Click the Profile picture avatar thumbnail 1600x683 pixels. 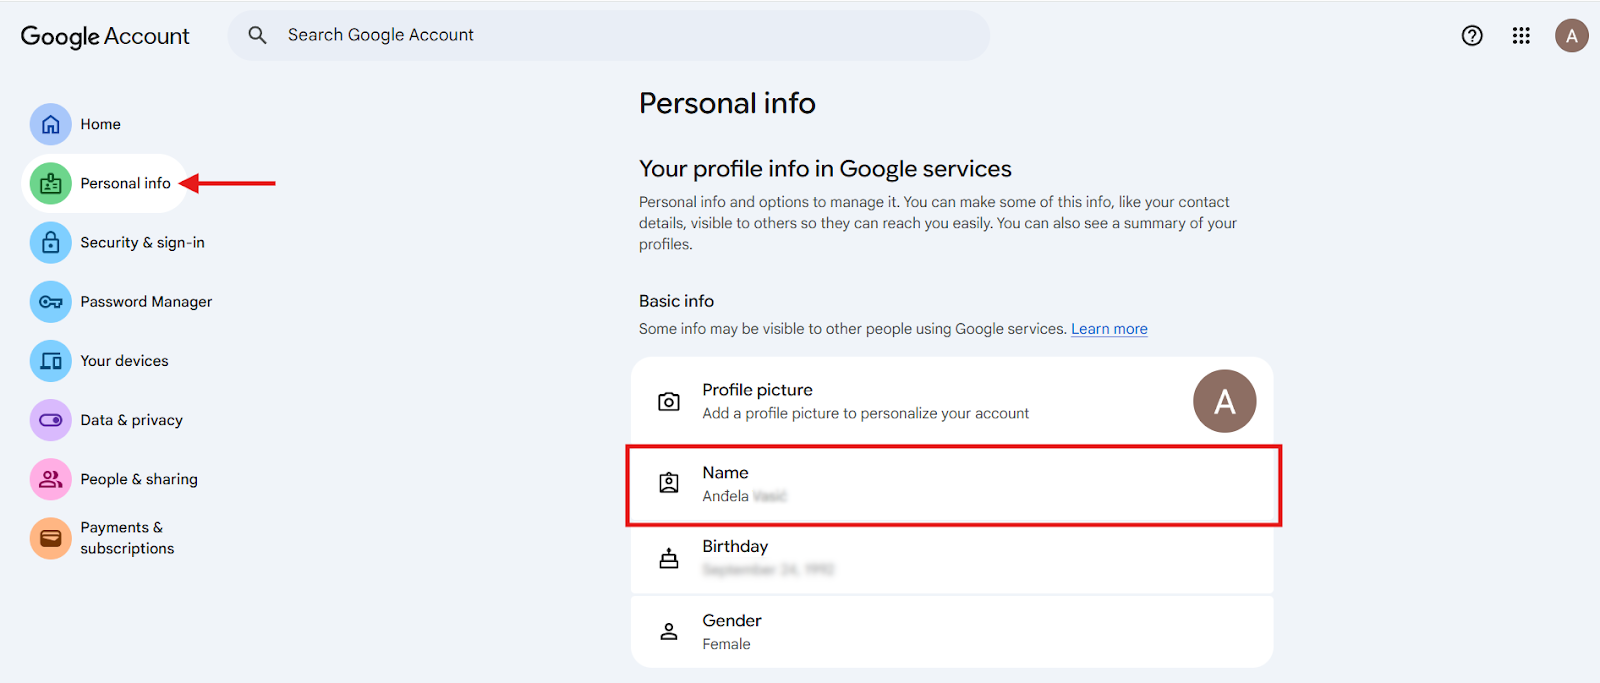pos(1224,401)
